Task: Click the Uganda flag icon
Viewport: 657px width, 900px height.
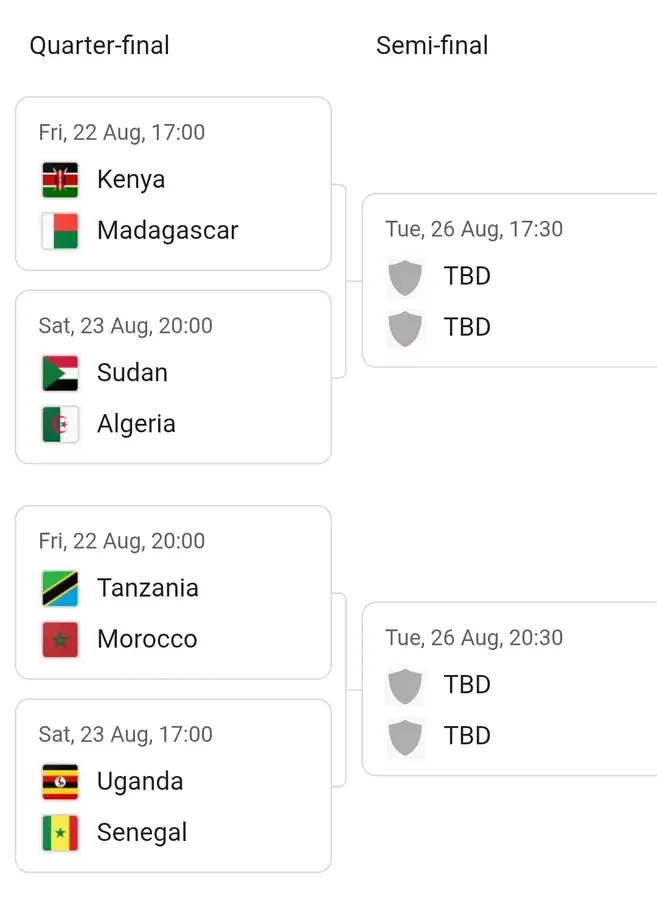Action: pos(60,782)
